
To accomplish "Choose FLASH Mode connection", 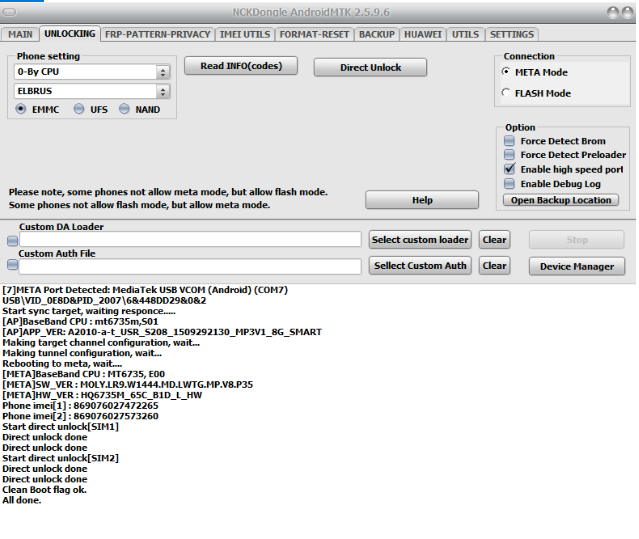I will [x=506, y=93].
